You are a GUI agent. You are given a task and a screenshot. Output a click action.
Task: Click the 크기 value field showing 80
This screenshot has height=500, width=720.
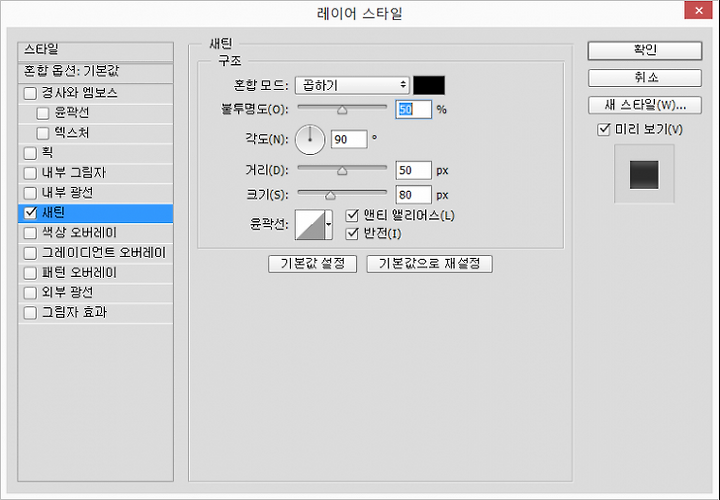click(x=413, y=195)
